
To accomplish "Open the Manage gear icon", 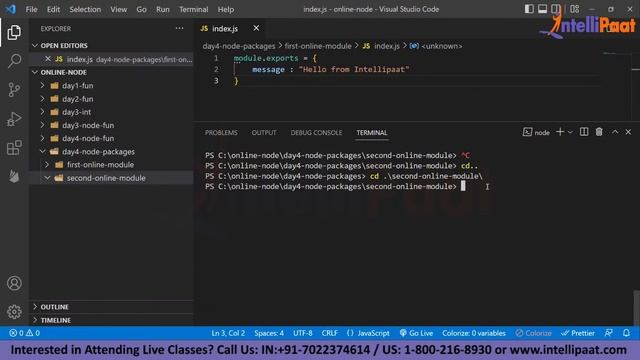I will tap(14, 312).
